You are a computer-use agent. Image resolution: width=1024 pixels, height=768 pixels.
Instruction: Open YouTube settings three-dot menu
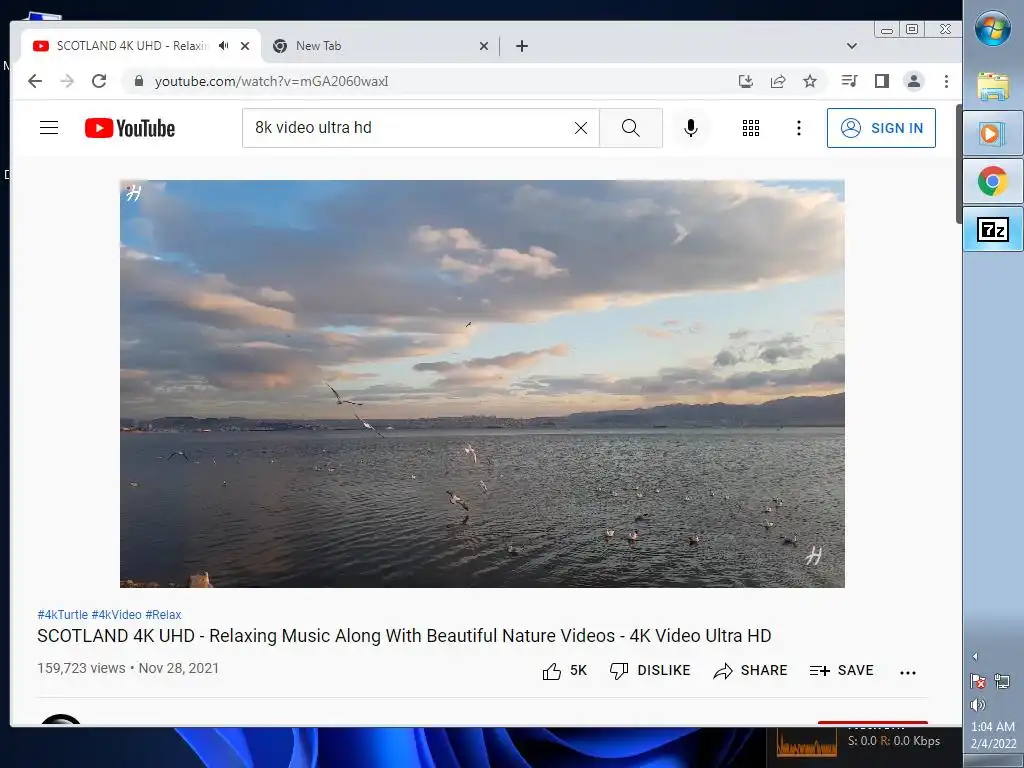799,128
